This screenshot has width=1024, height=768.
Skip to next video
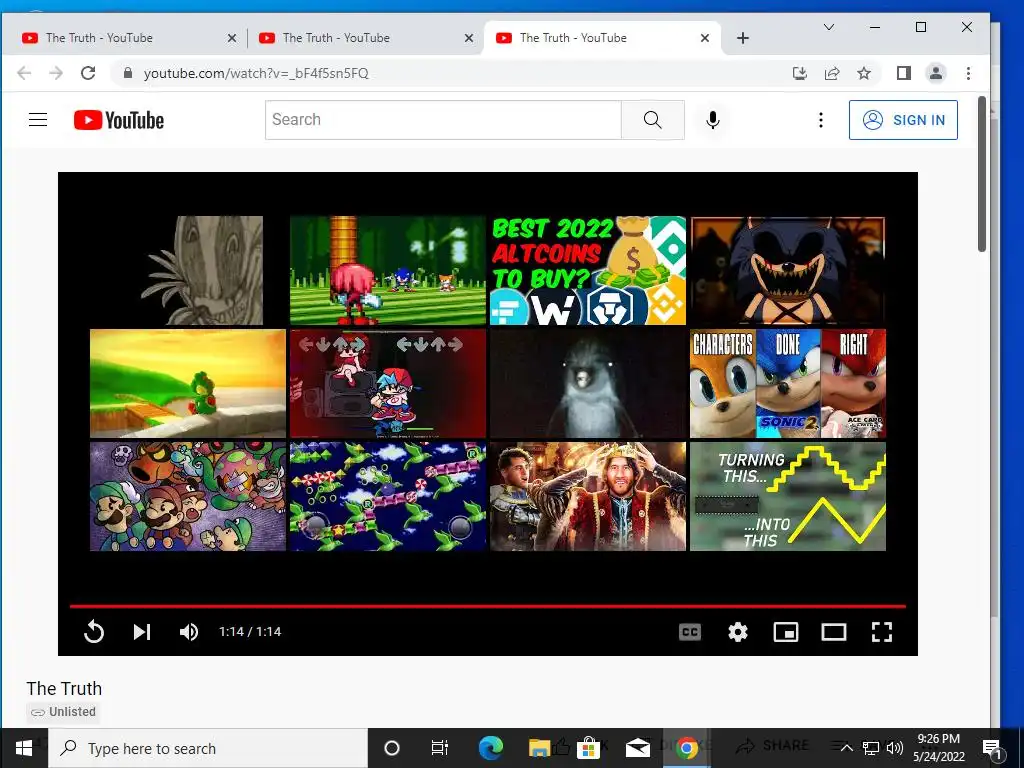click(142, 632)
